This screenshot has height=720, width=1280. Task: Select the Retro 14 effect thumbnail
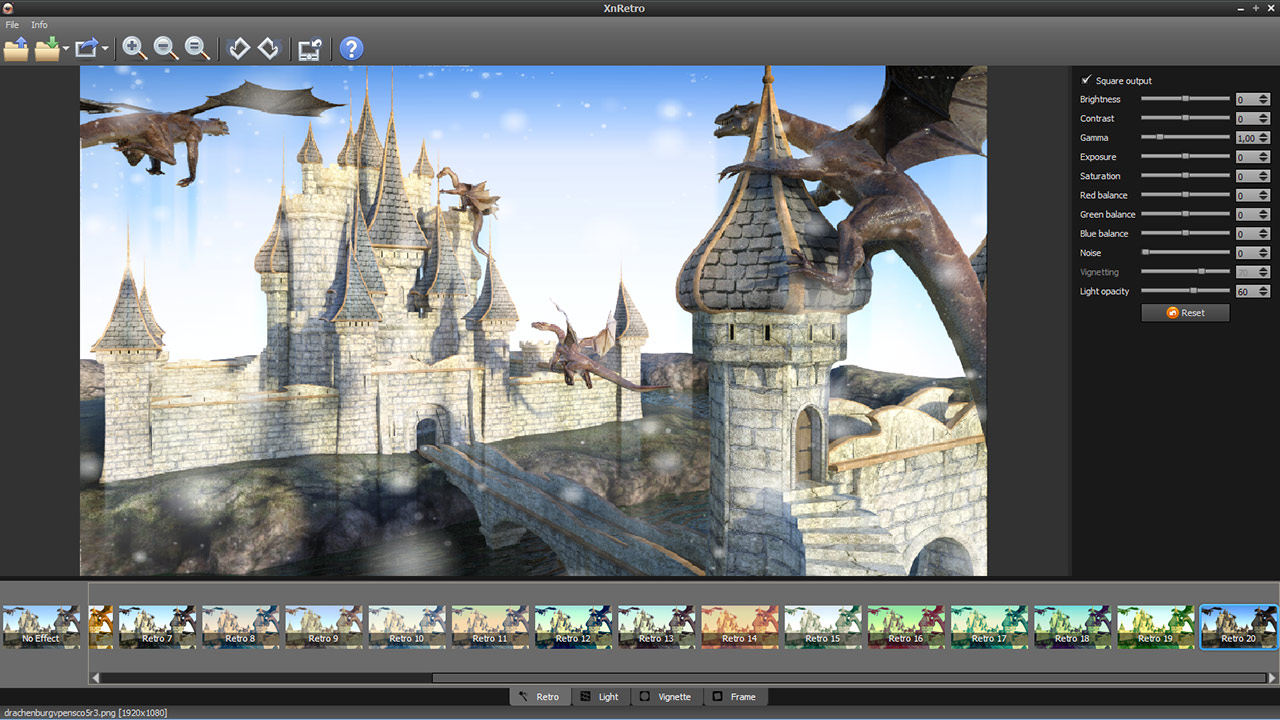coord(740,626)
